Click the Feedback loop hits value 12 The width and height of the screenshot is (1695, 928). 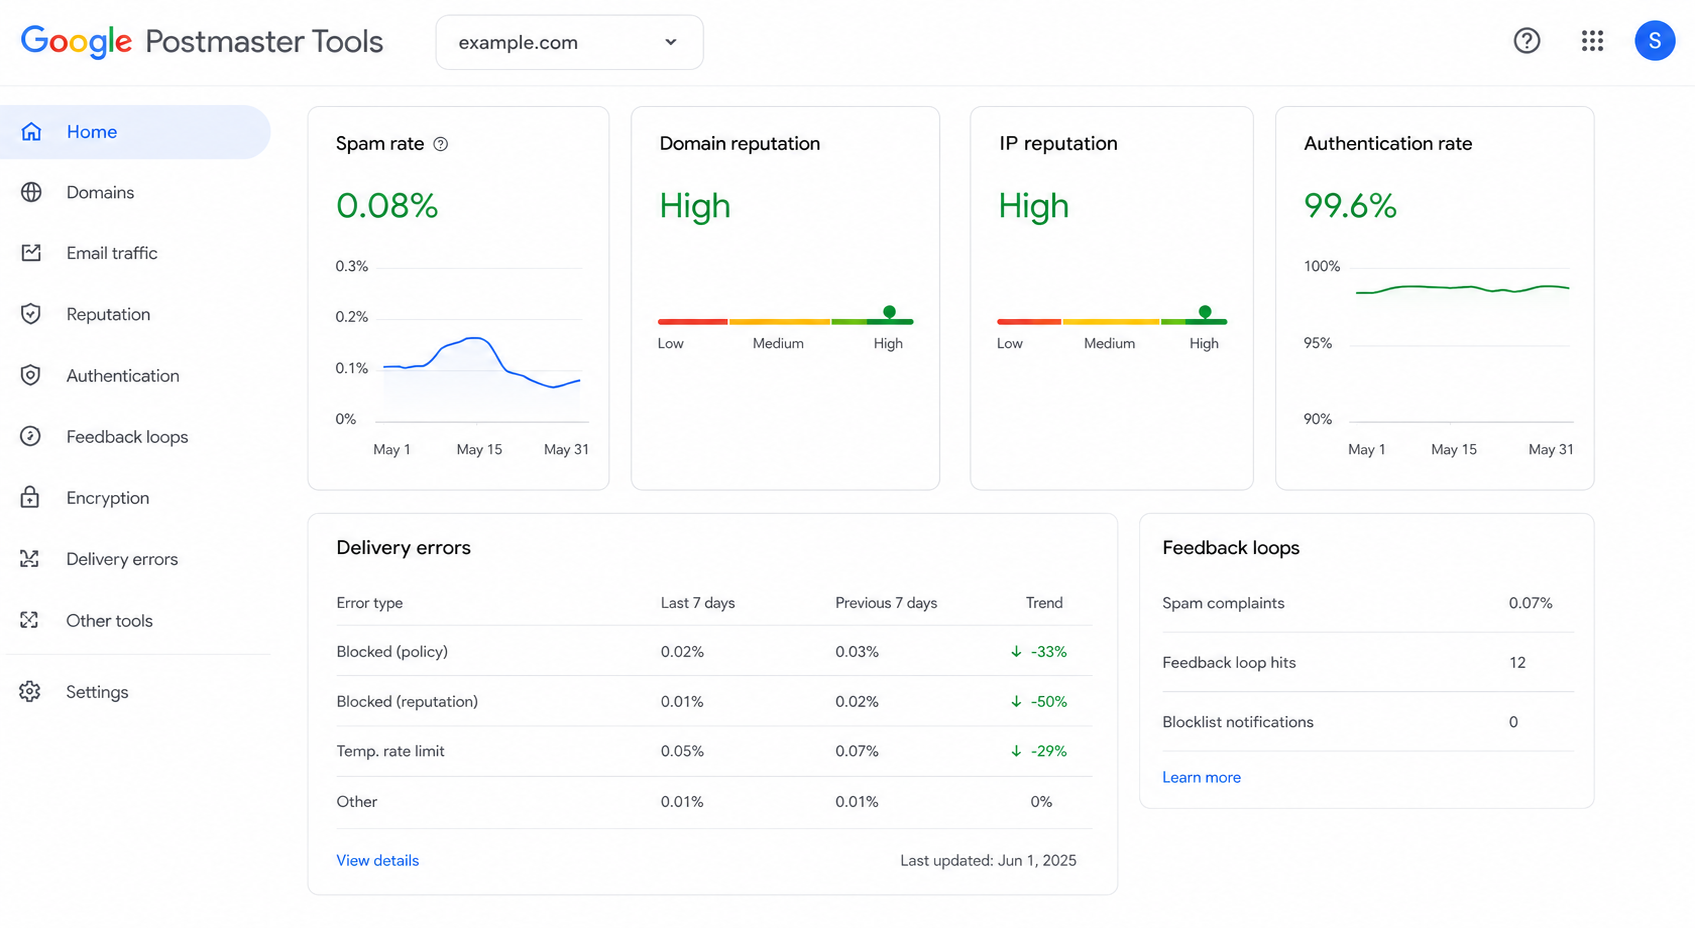1517,662
